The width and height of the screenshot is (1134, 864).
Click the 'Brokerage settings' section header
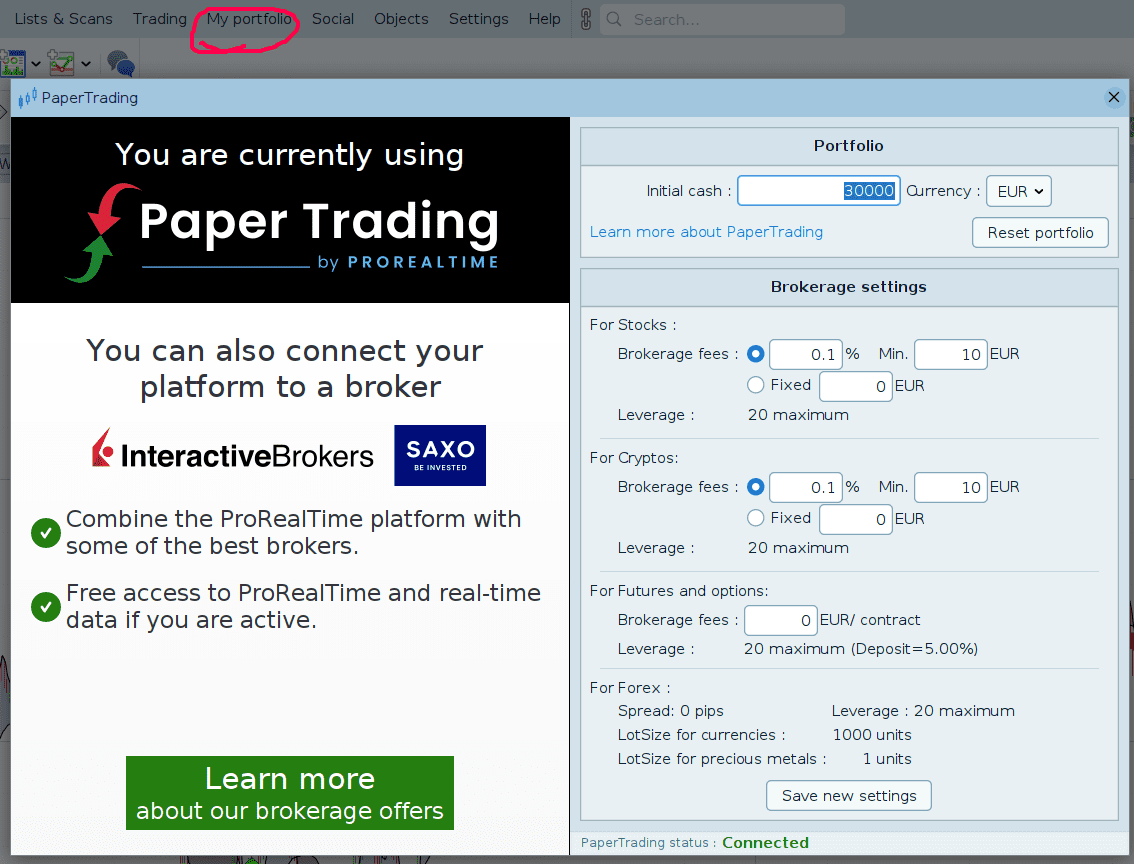pyautogui.click(x=848, y=286)
